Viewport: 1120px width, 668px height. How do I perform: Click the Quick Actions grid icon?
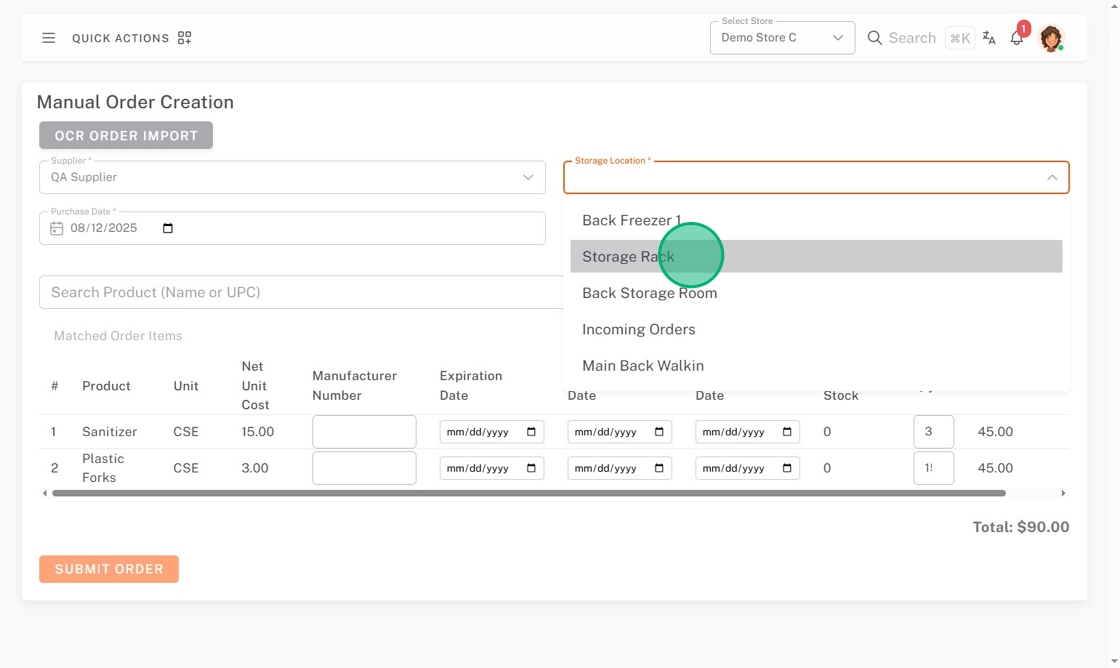[x=184, y=38]
